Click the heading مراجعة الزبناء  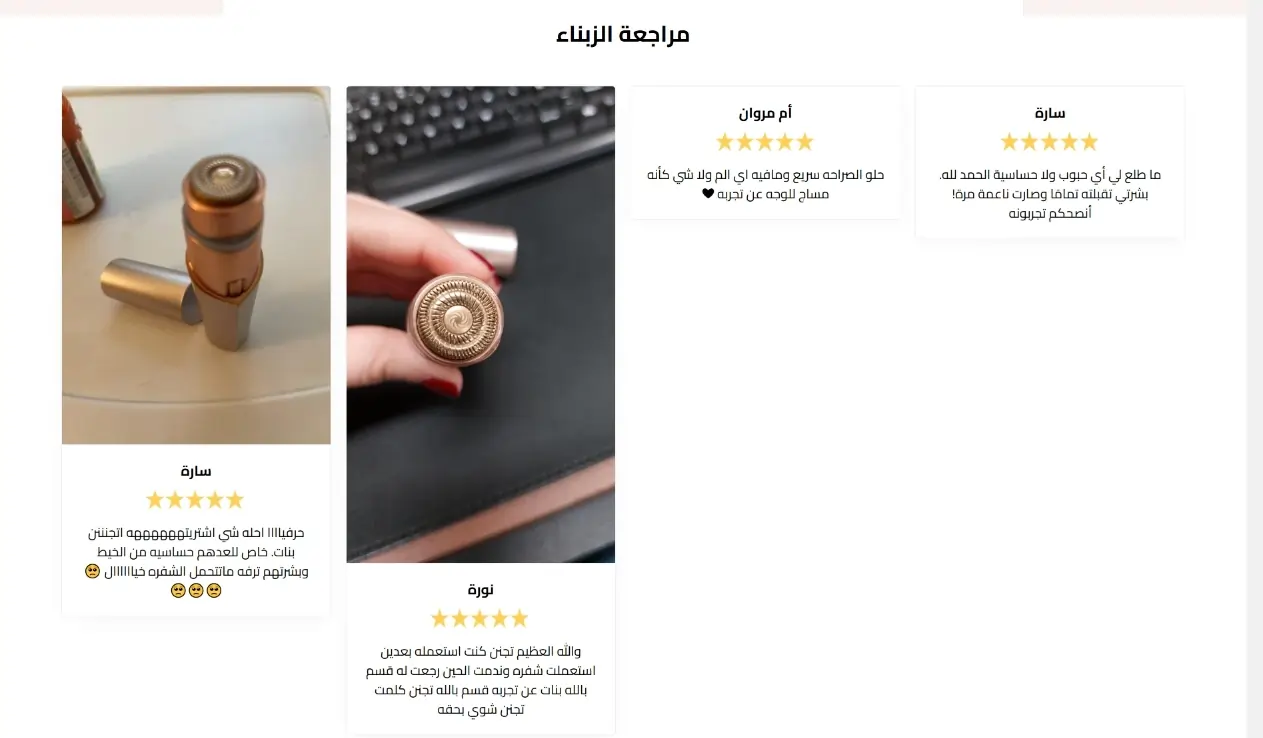[x=623, y=34]
